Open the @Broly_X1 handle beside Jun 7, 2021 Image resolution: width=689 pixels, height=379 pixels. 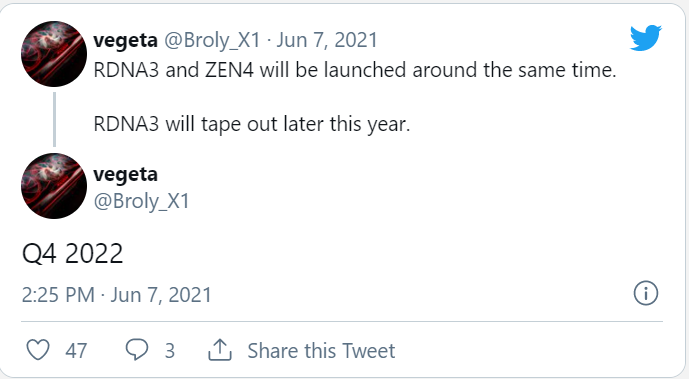[x=212, y=40]
